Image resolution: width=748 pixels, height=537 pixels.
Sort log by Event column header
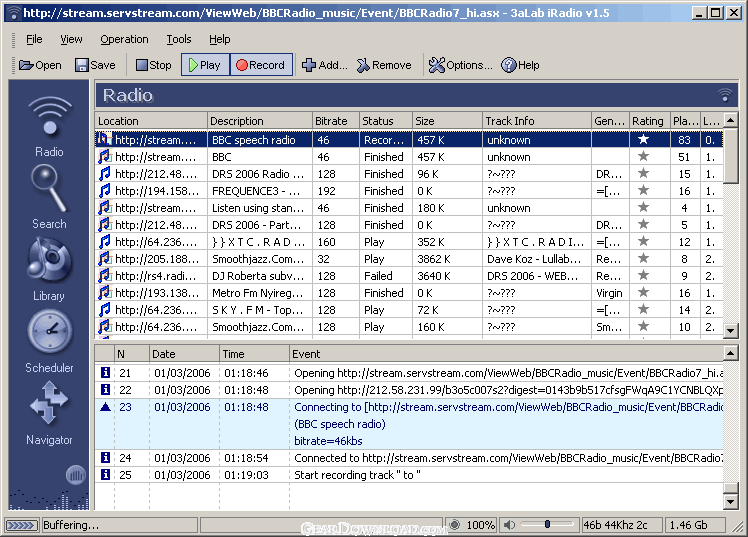click(506, 354)
